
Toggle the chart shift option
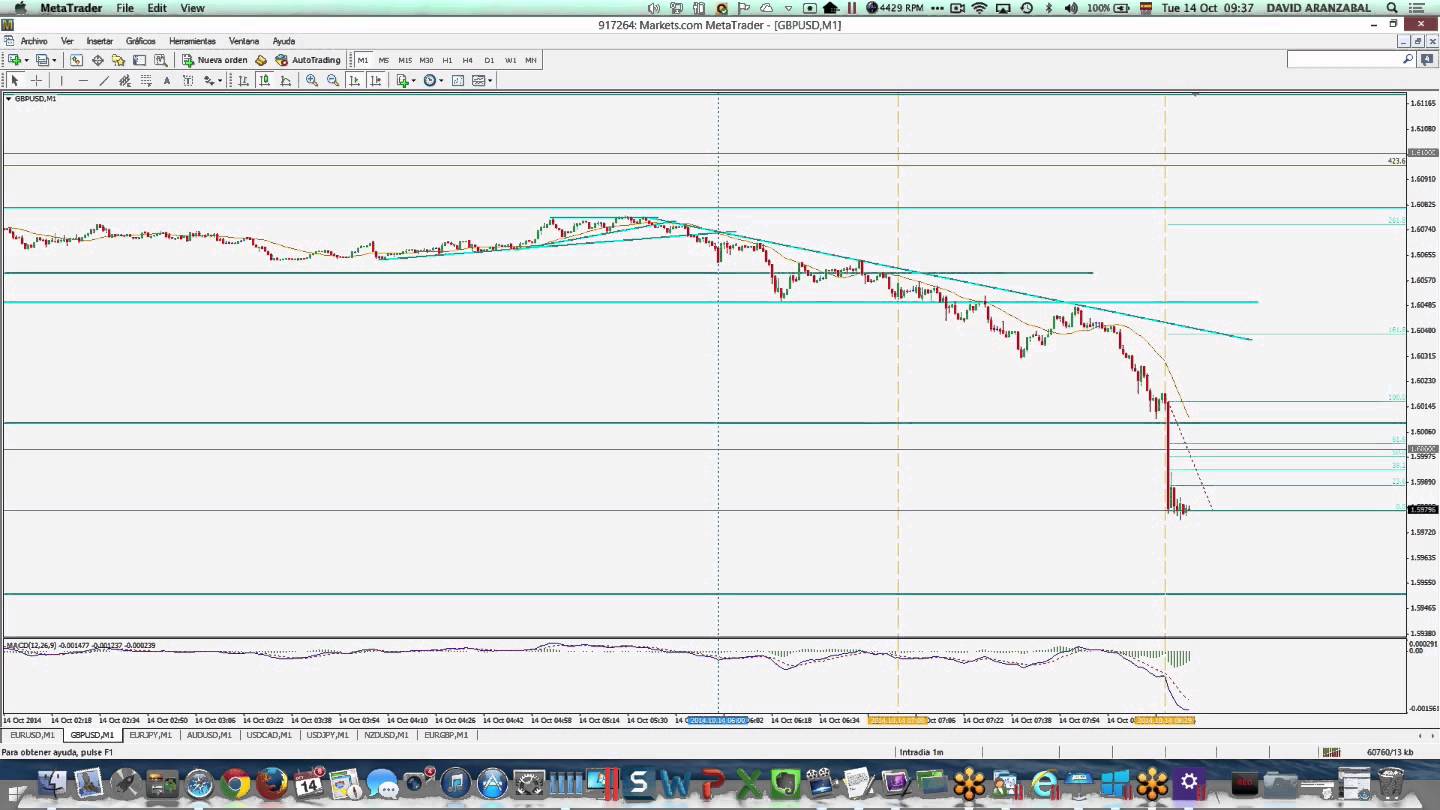click(375, 80)
